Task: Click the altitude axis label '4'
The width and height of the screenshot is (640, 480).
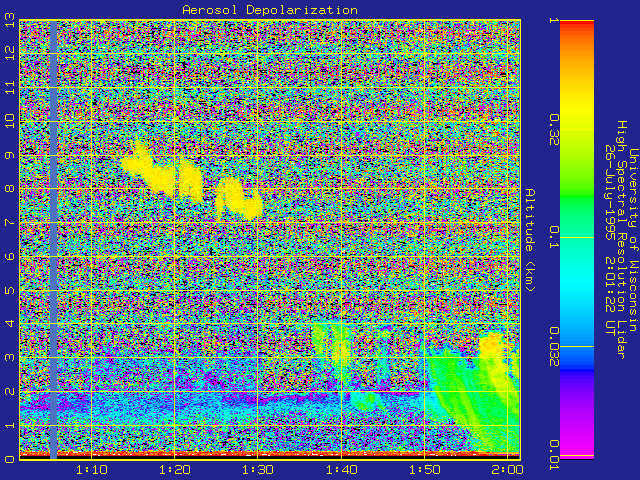Action: 10,324
